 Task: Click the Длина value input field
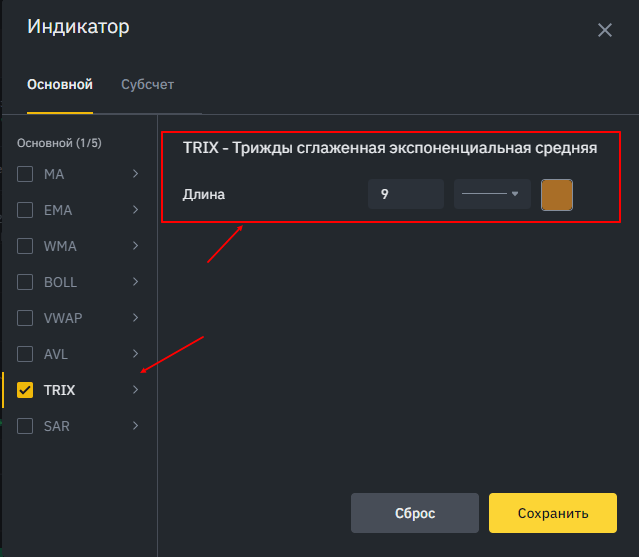point(405,195)
